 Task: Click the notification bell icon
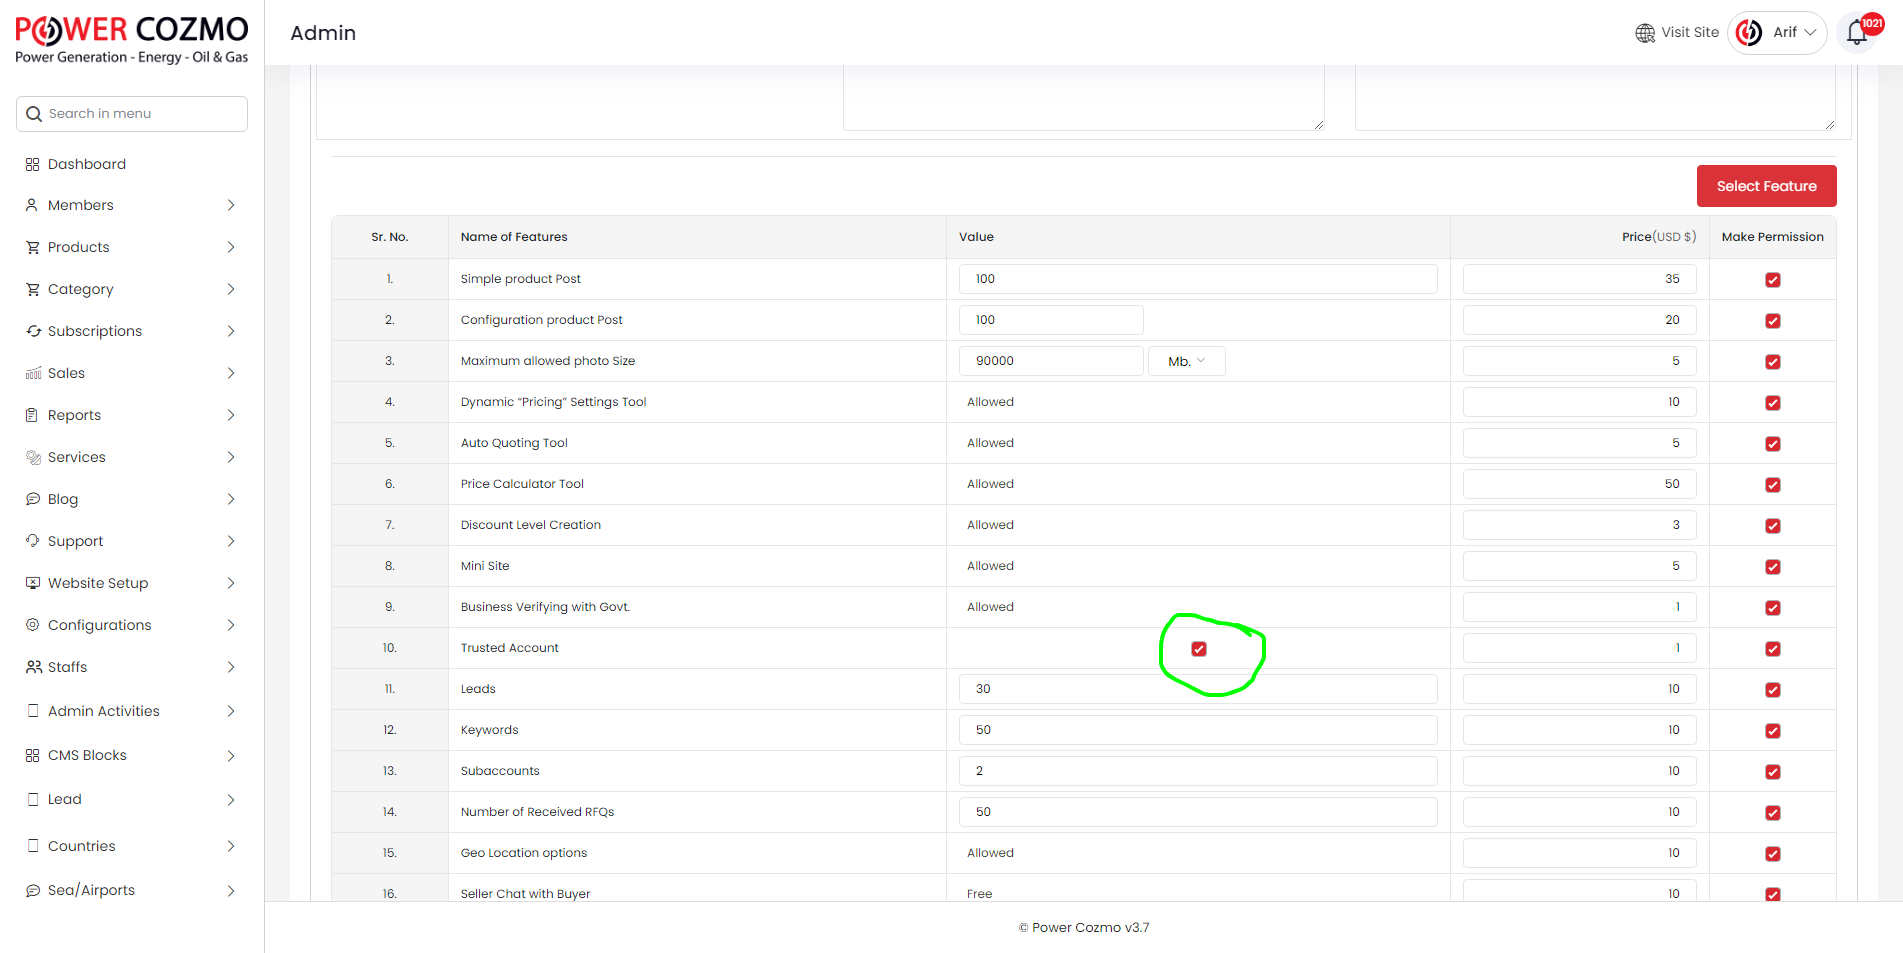(x=1856, y=33)
